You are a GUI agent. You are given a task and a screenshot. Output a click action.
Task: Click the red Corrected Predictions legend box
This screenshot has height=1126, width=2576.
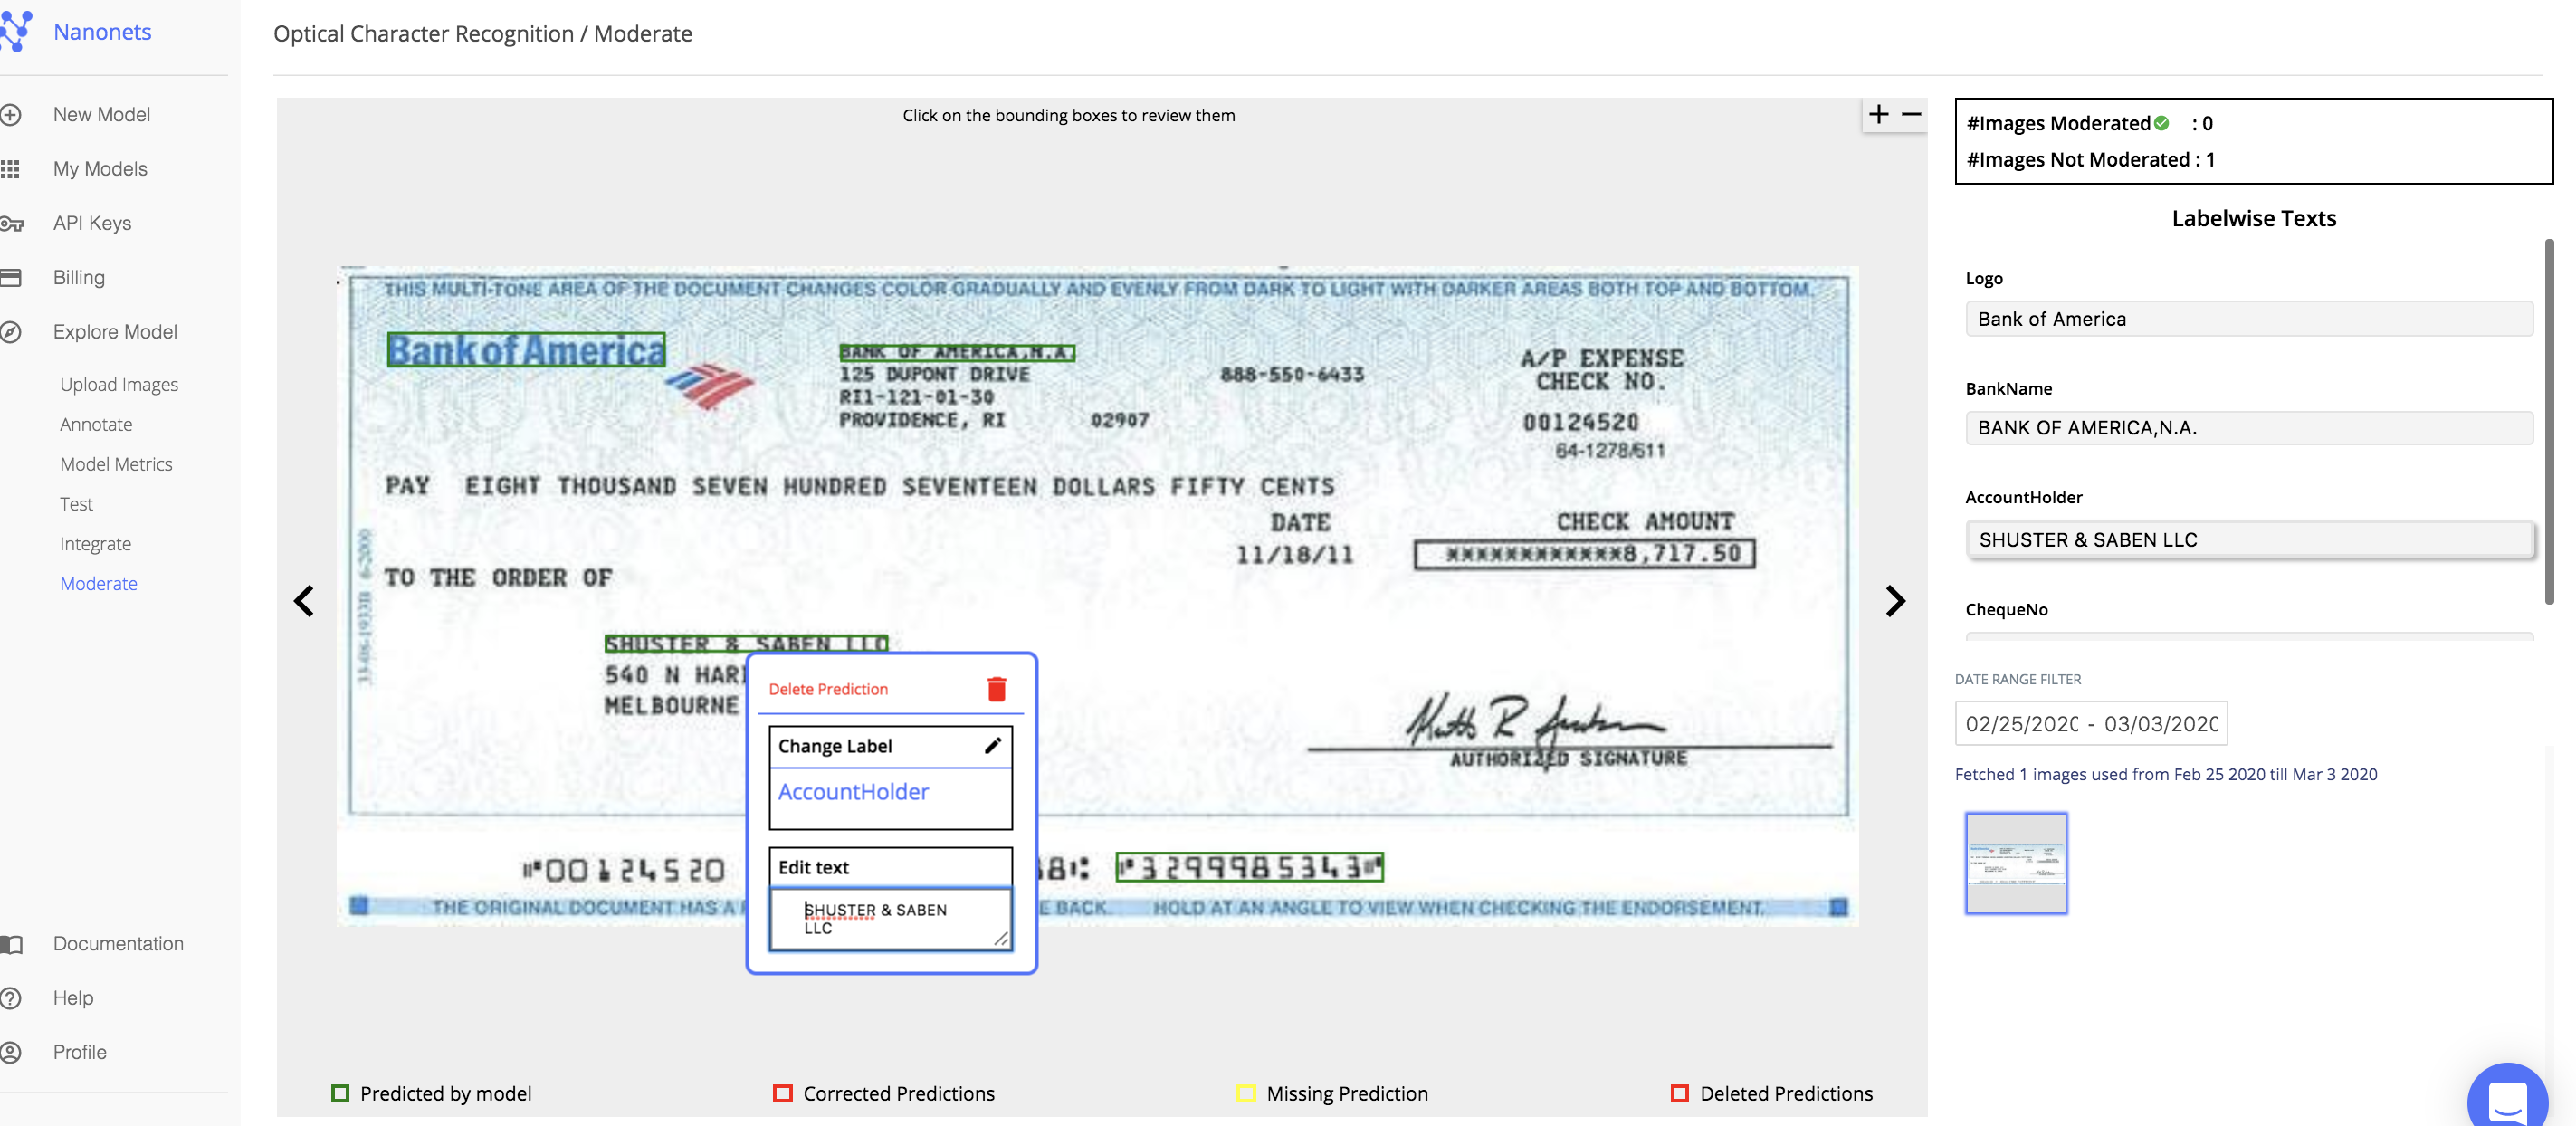[782, 1093]
